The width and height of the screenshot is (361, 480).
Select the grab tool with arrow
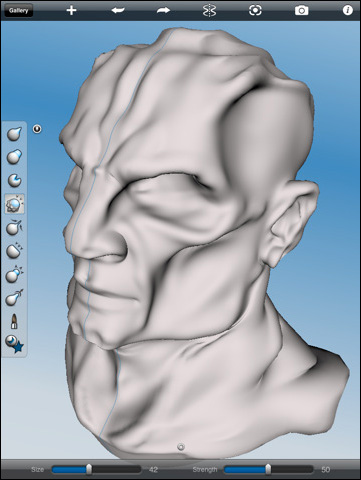pos(14,298)
